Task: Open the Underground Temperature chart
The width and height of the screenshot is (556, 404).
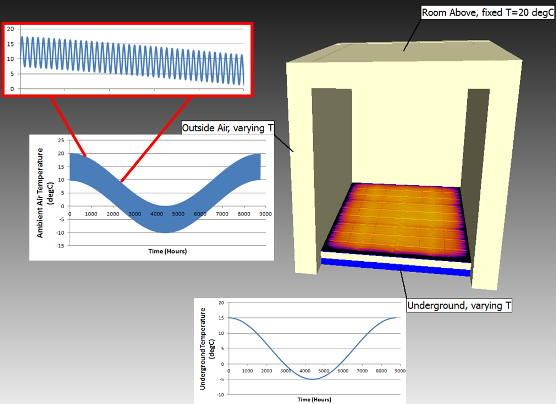Action: 300,351
